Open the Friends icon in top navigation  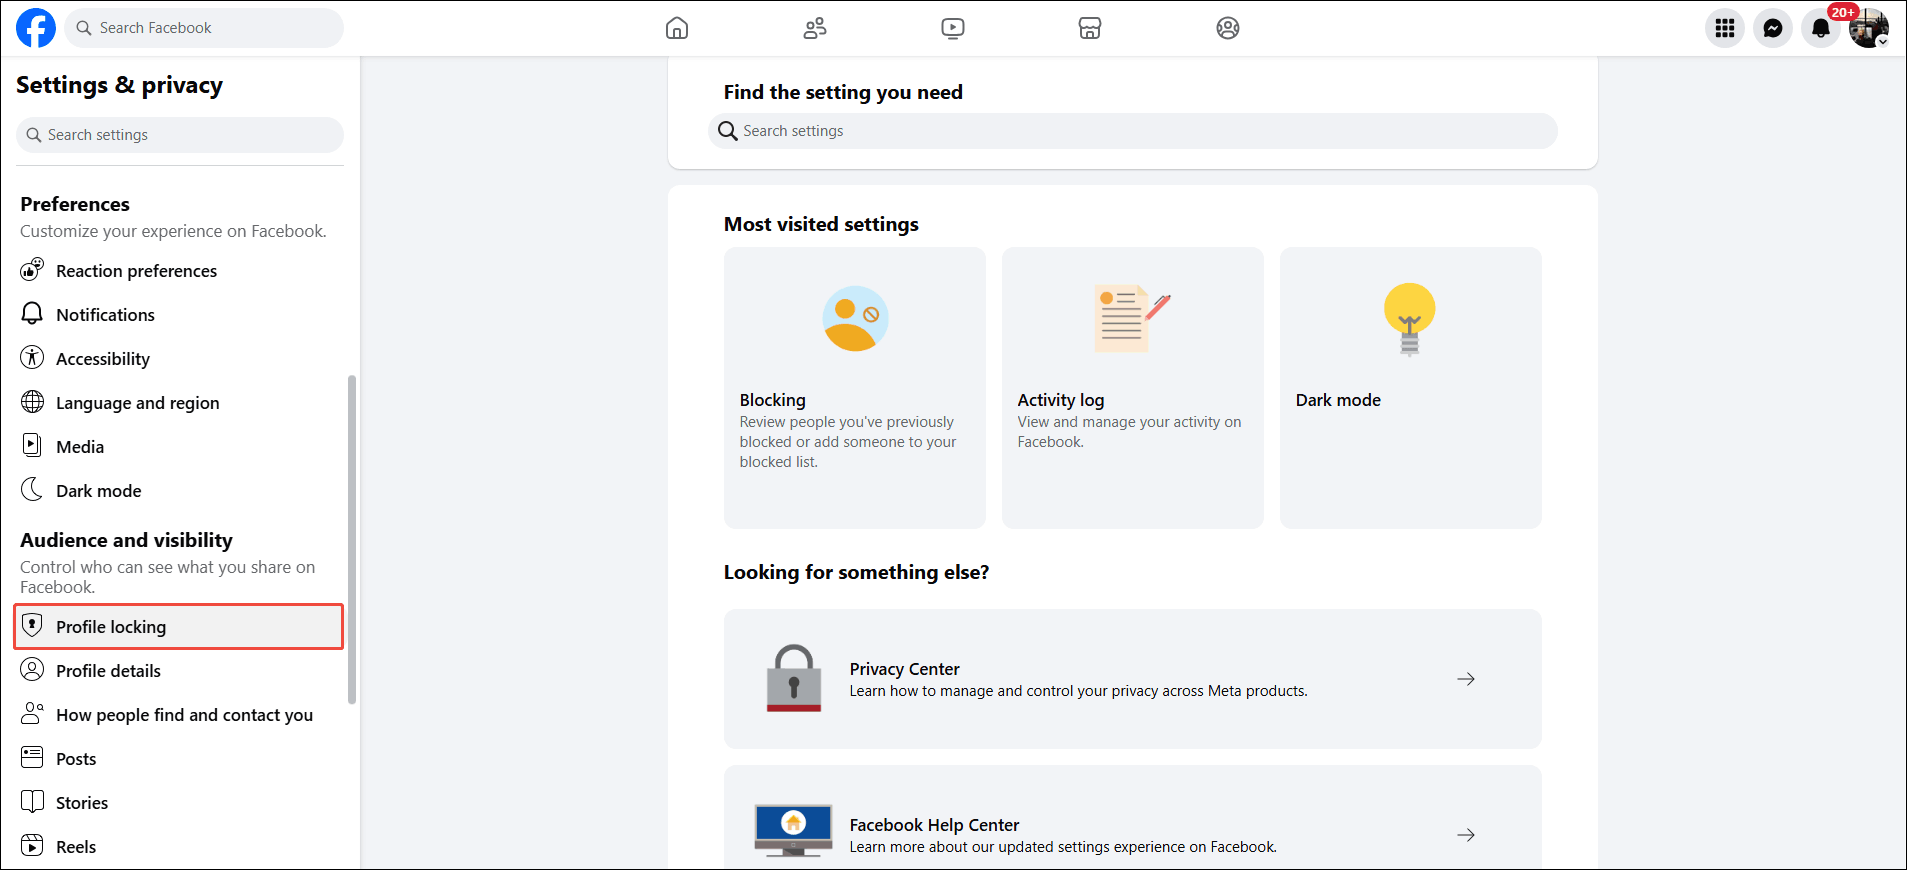[x=815, y=28]
